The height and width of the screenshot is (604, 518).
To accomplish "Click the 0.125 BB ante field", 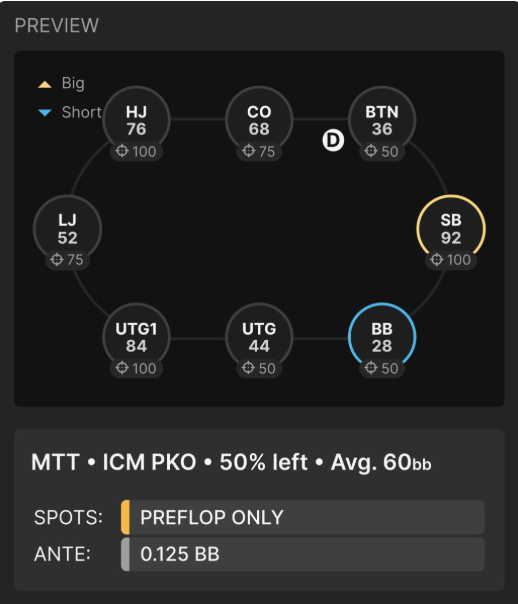I will point(303,554).
